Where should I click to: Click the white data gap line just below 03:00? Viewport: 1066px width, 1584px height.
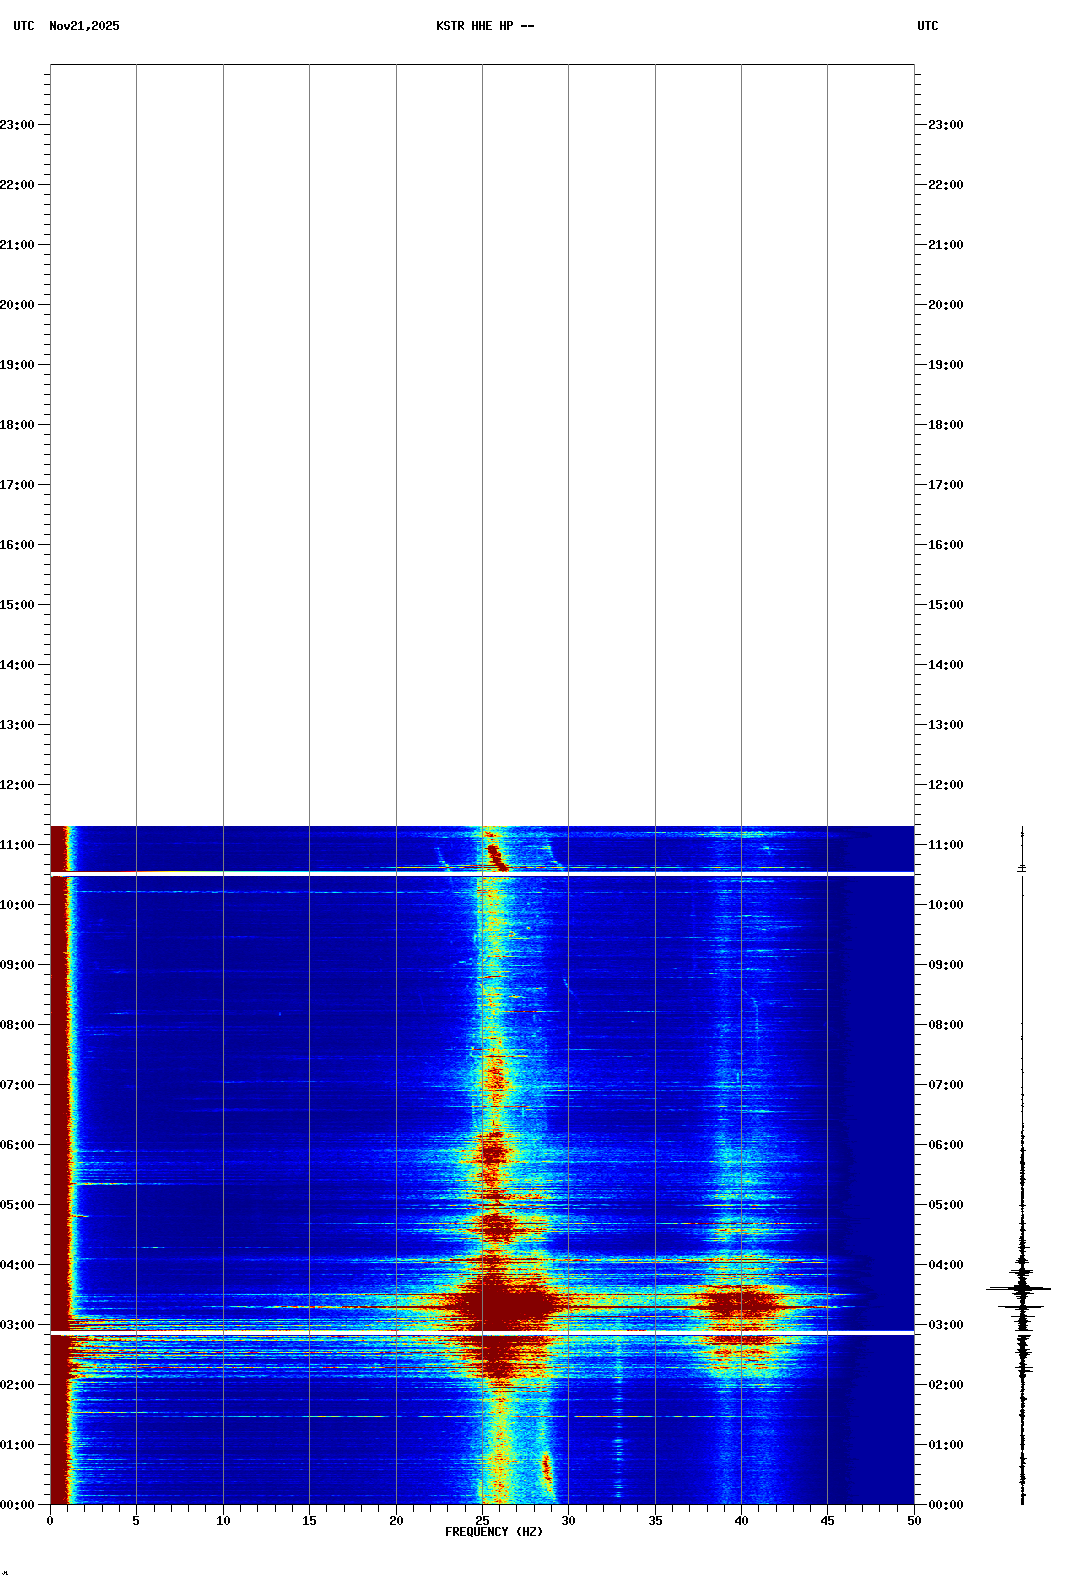(482, 1333)
